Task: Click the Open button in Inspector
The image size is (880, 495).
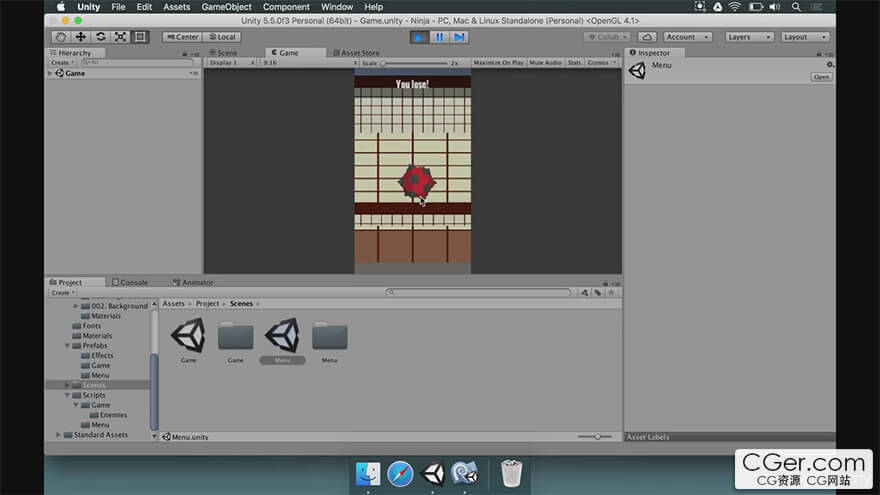Action: click(x=821, y=77)
